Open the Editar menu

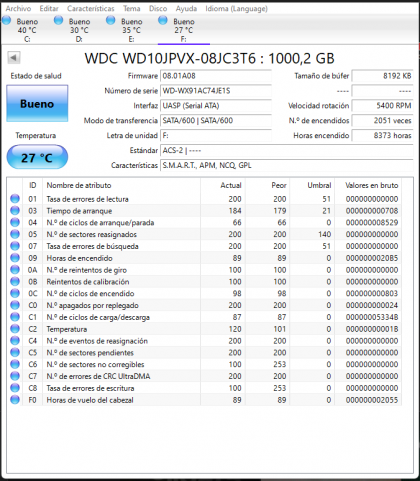pos(49,8)
